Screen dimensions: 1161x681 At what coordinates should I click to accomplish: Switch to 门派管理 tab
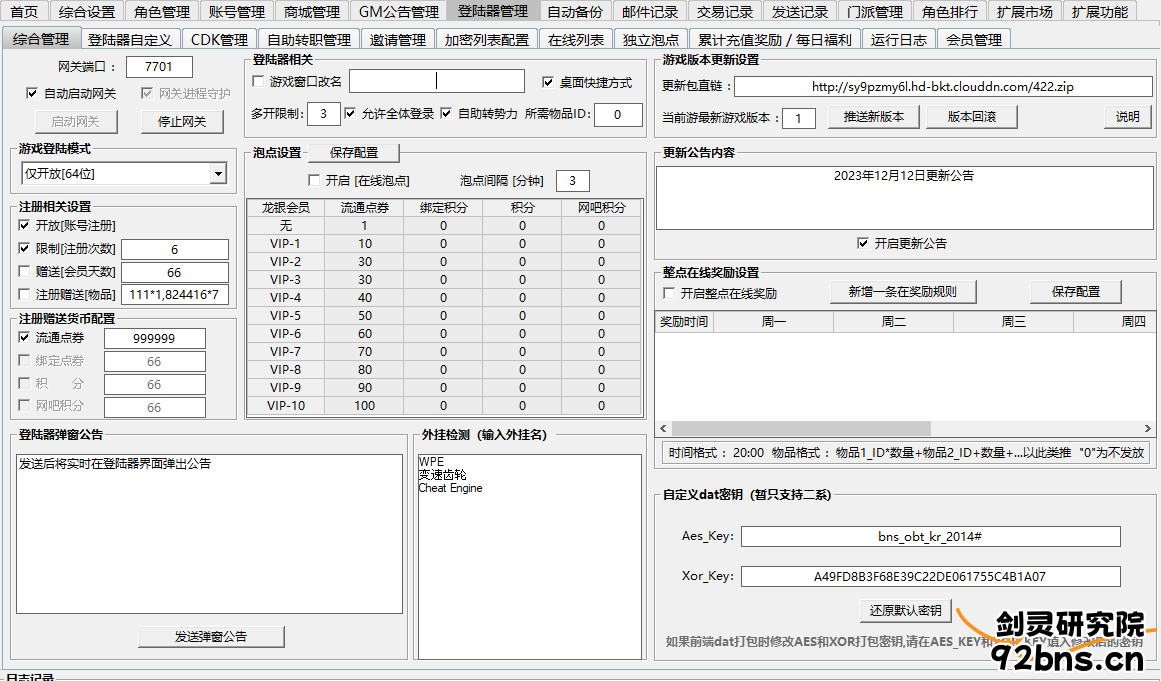pyautogui.click(x=874, y=12)
